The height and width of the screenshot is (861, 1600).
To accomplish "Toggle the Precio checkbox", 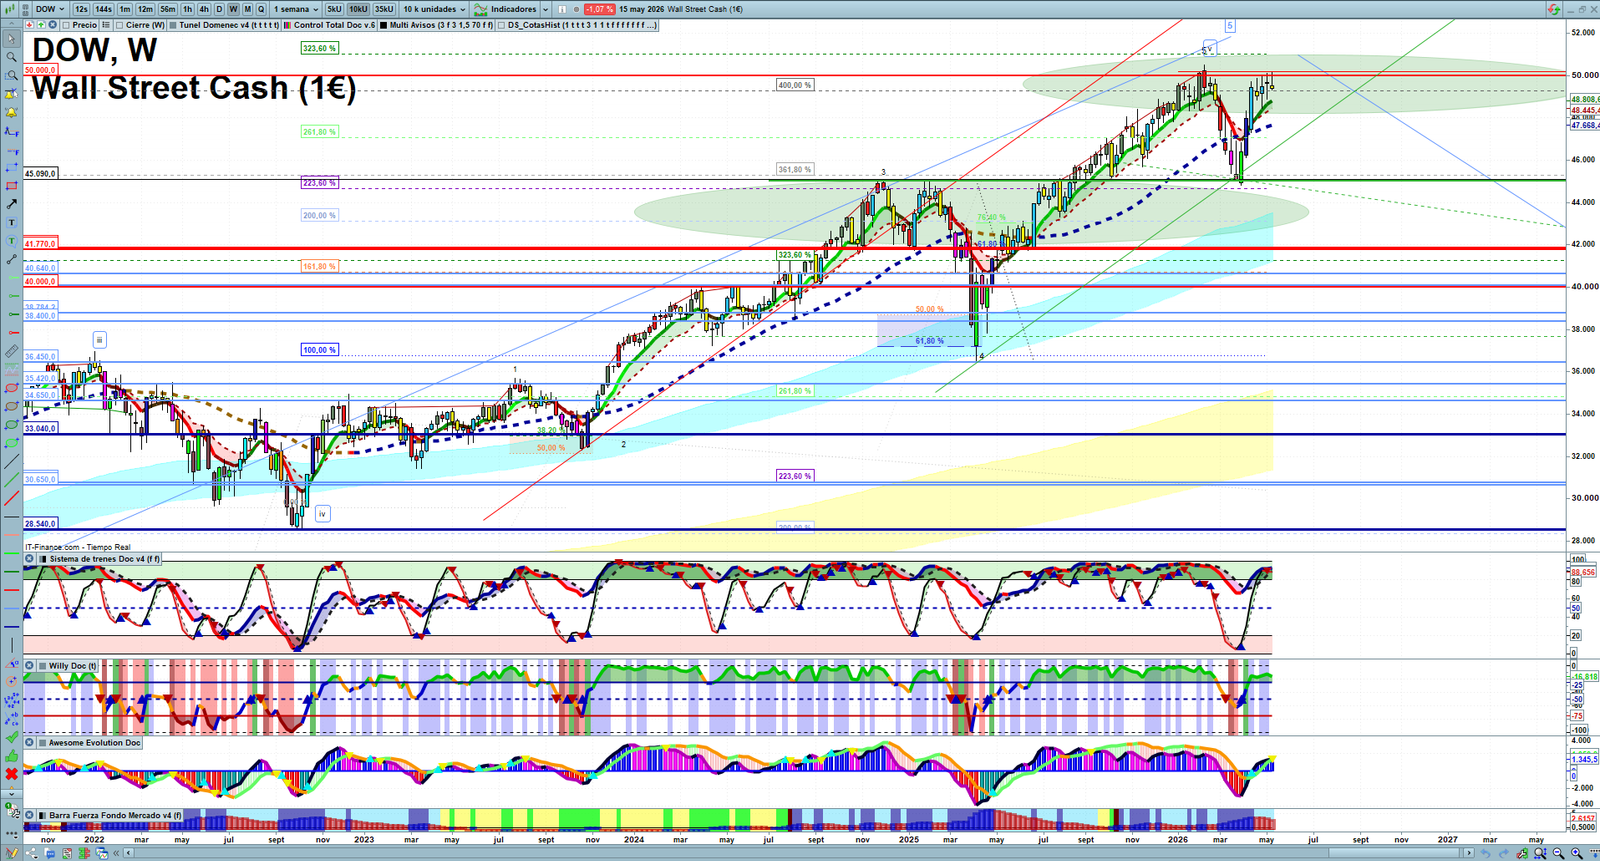I will 65,25.
